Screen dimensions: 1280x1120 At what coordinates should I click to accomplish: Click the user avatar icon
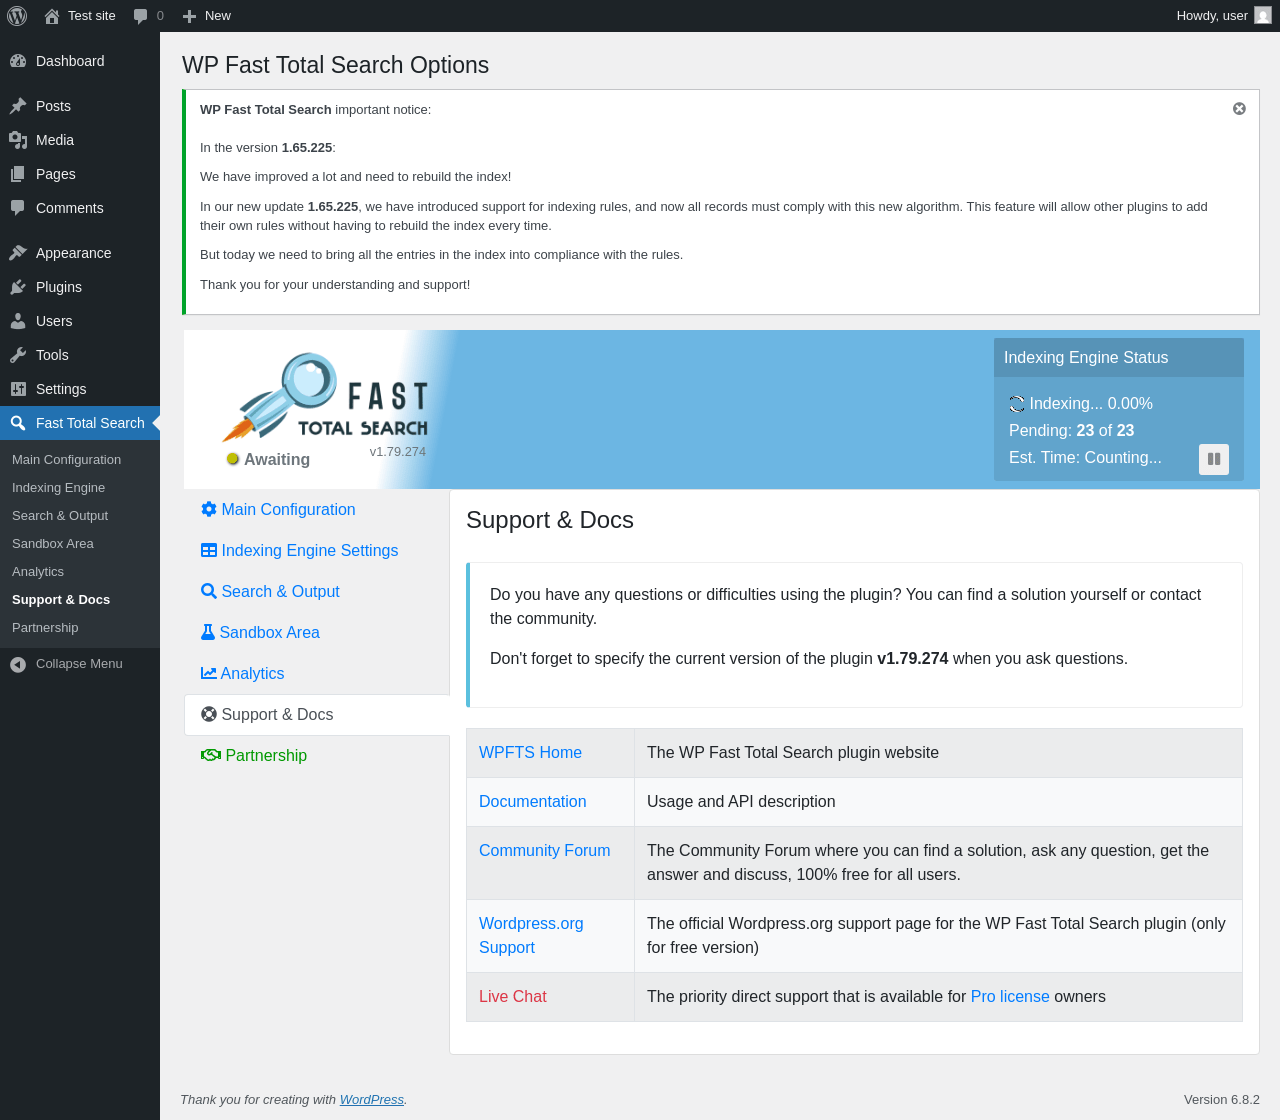pos(1263,16)
